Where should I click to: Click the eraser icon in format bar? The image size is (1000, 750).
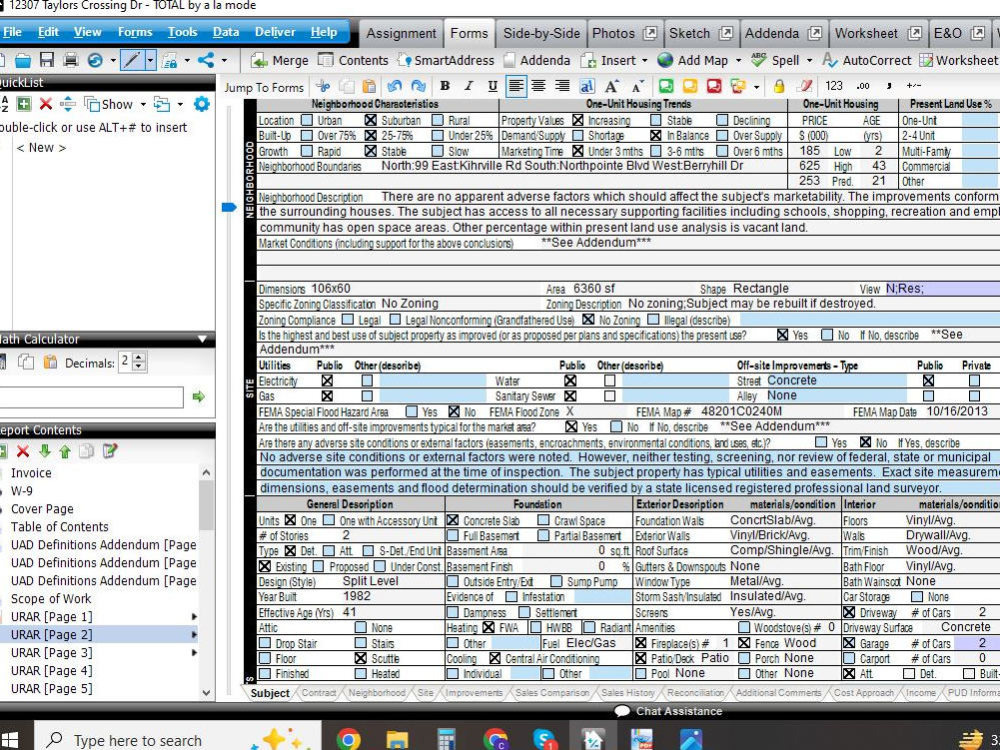(805, 86)
